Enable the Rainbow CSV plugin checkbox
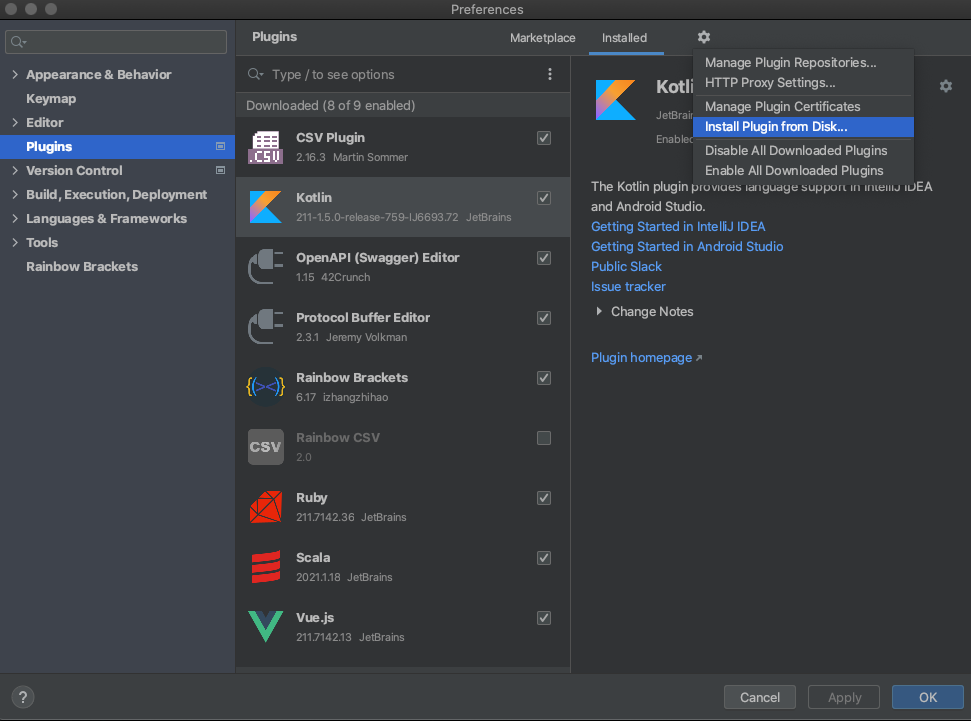The height and width of the screenshot is (721, 971). point(544,439)
